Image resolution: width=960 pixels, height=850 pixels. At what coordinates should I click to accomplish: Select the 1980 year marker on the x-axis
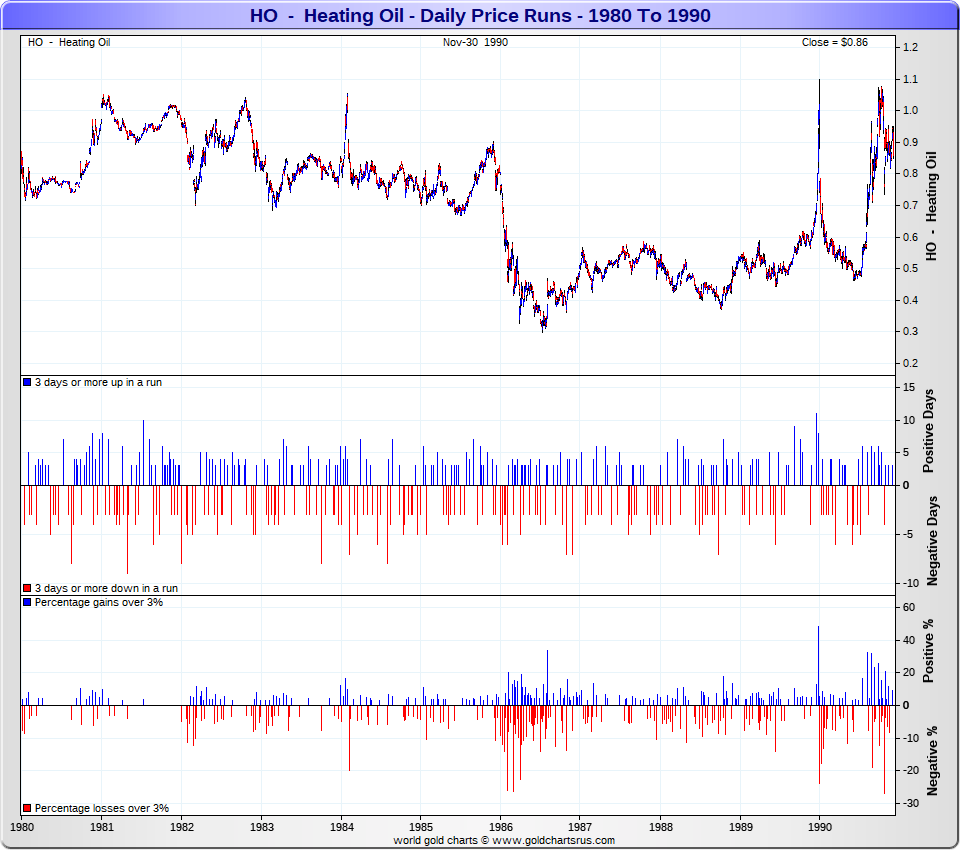point(22,828)
